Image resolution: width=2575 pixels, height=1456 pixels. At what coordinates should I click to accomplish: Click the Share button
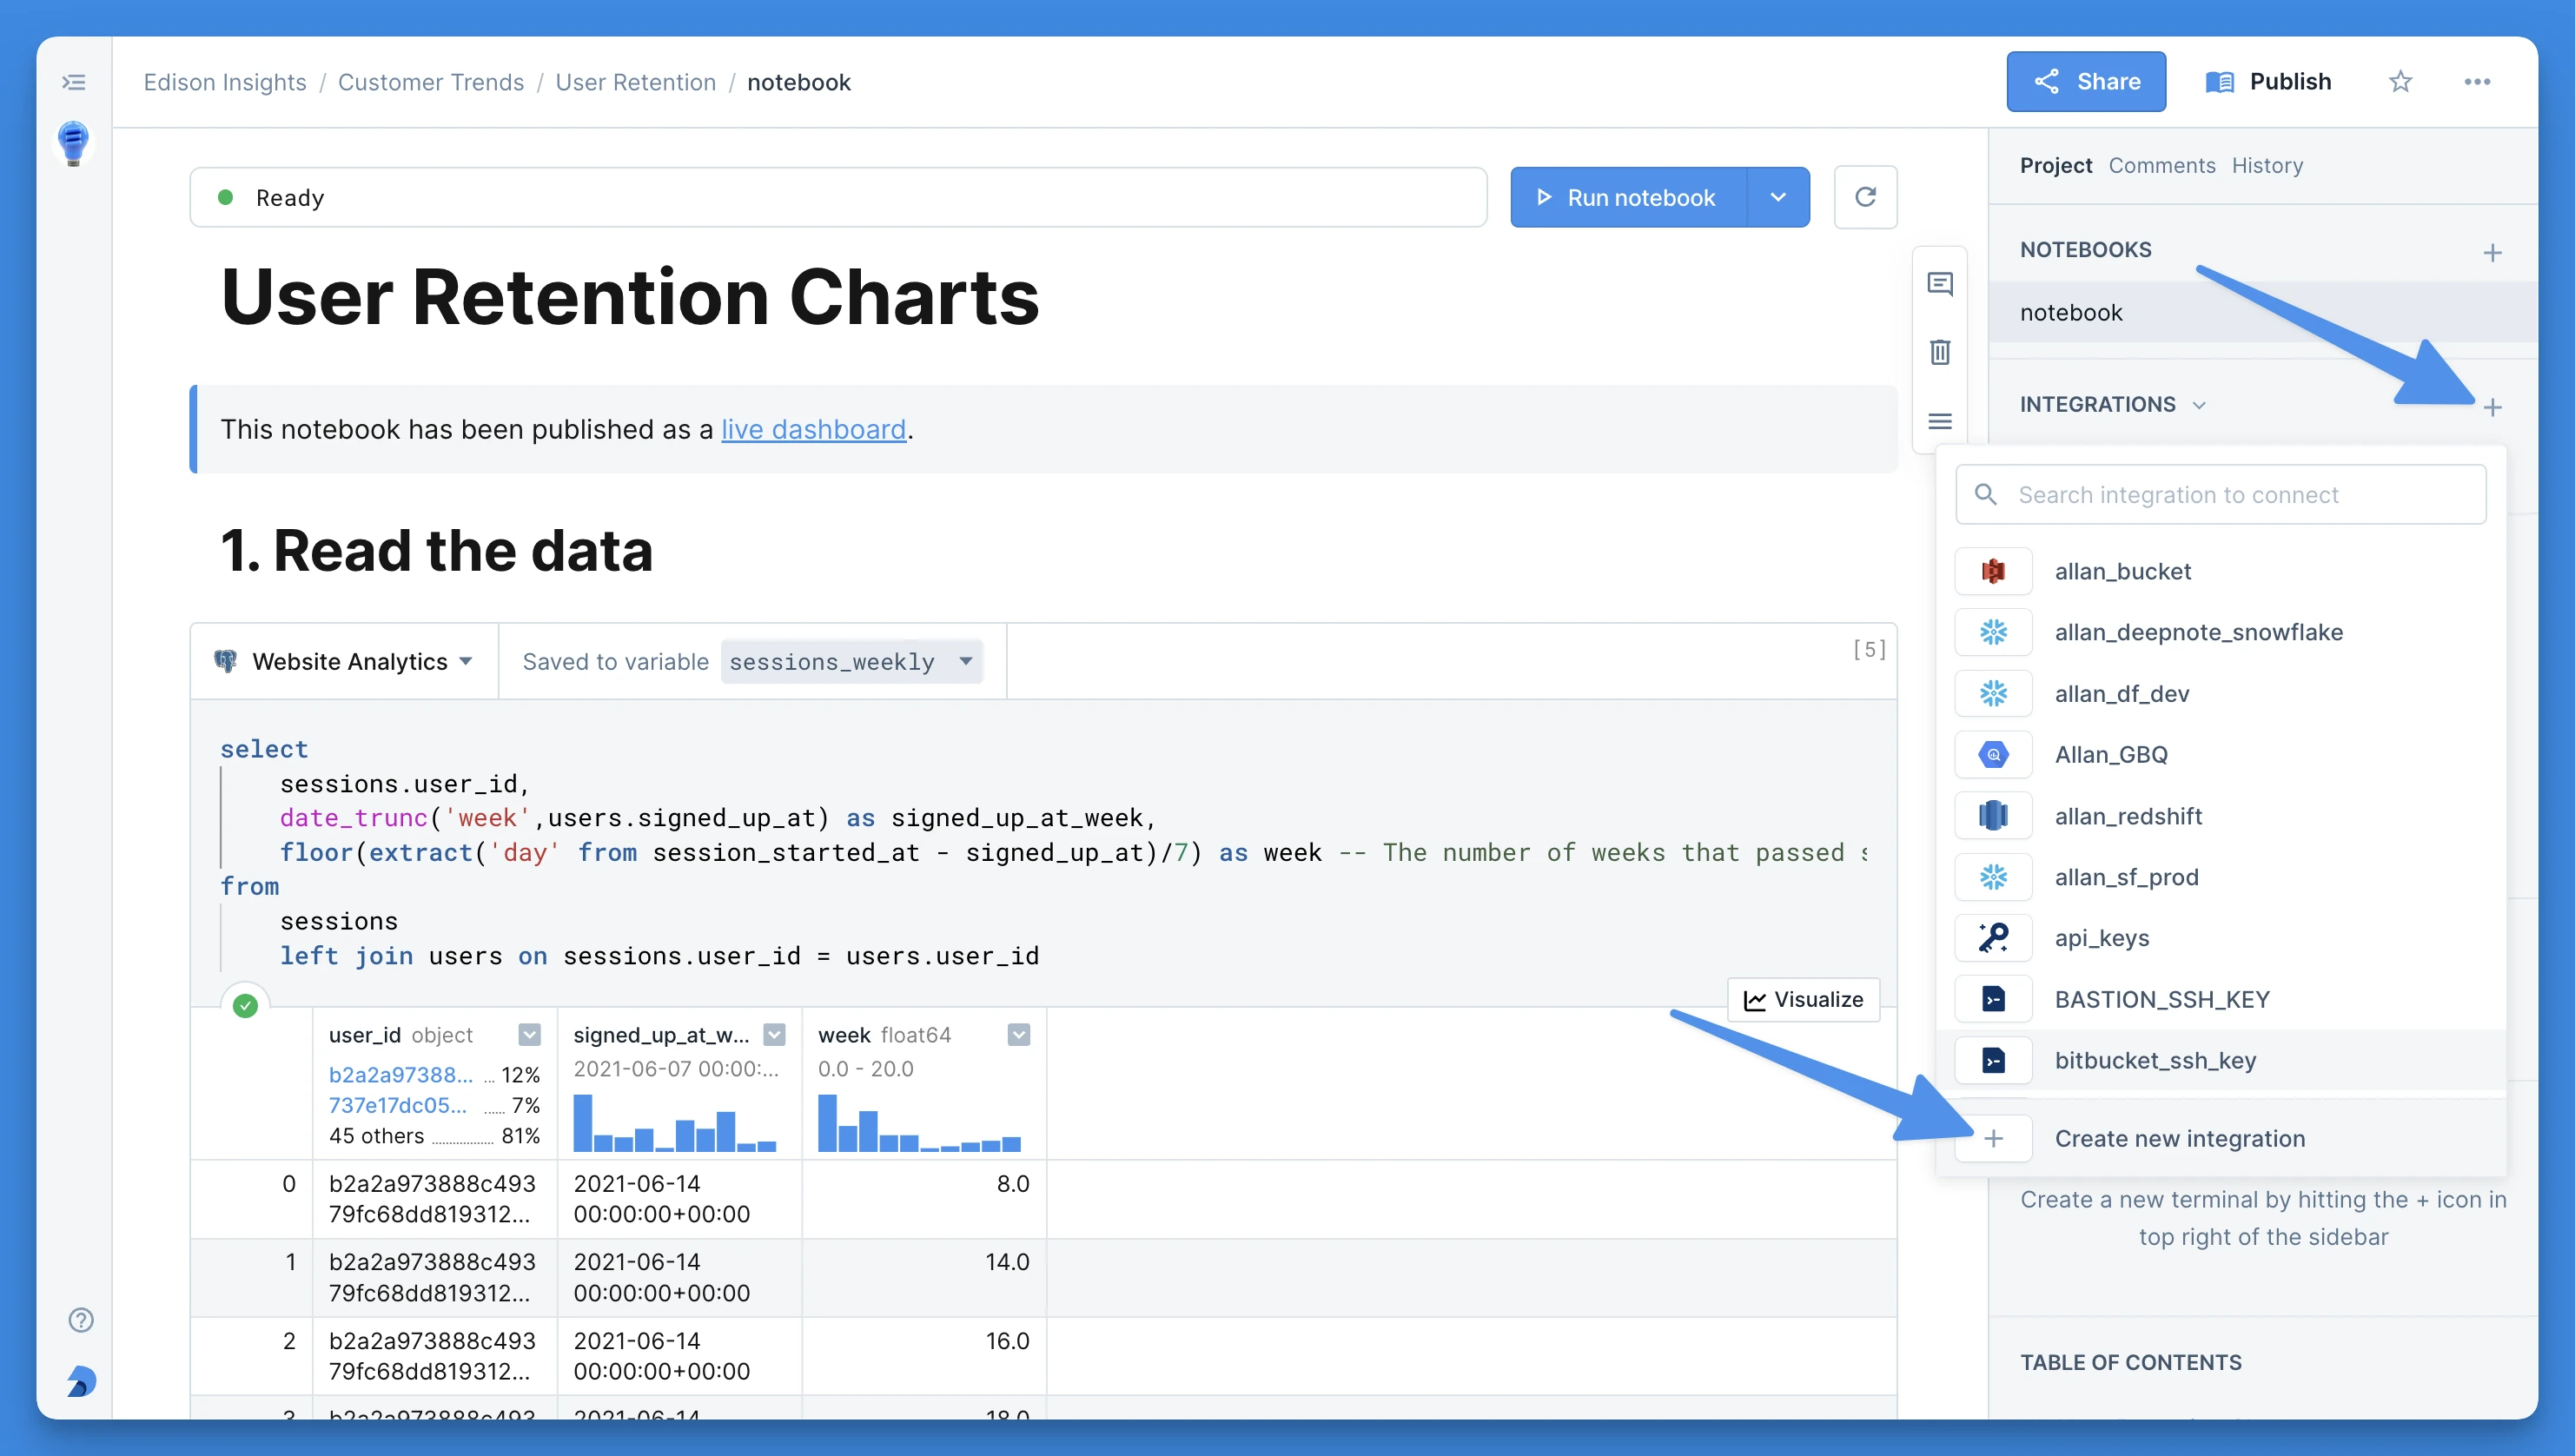tap(2086, 82)
